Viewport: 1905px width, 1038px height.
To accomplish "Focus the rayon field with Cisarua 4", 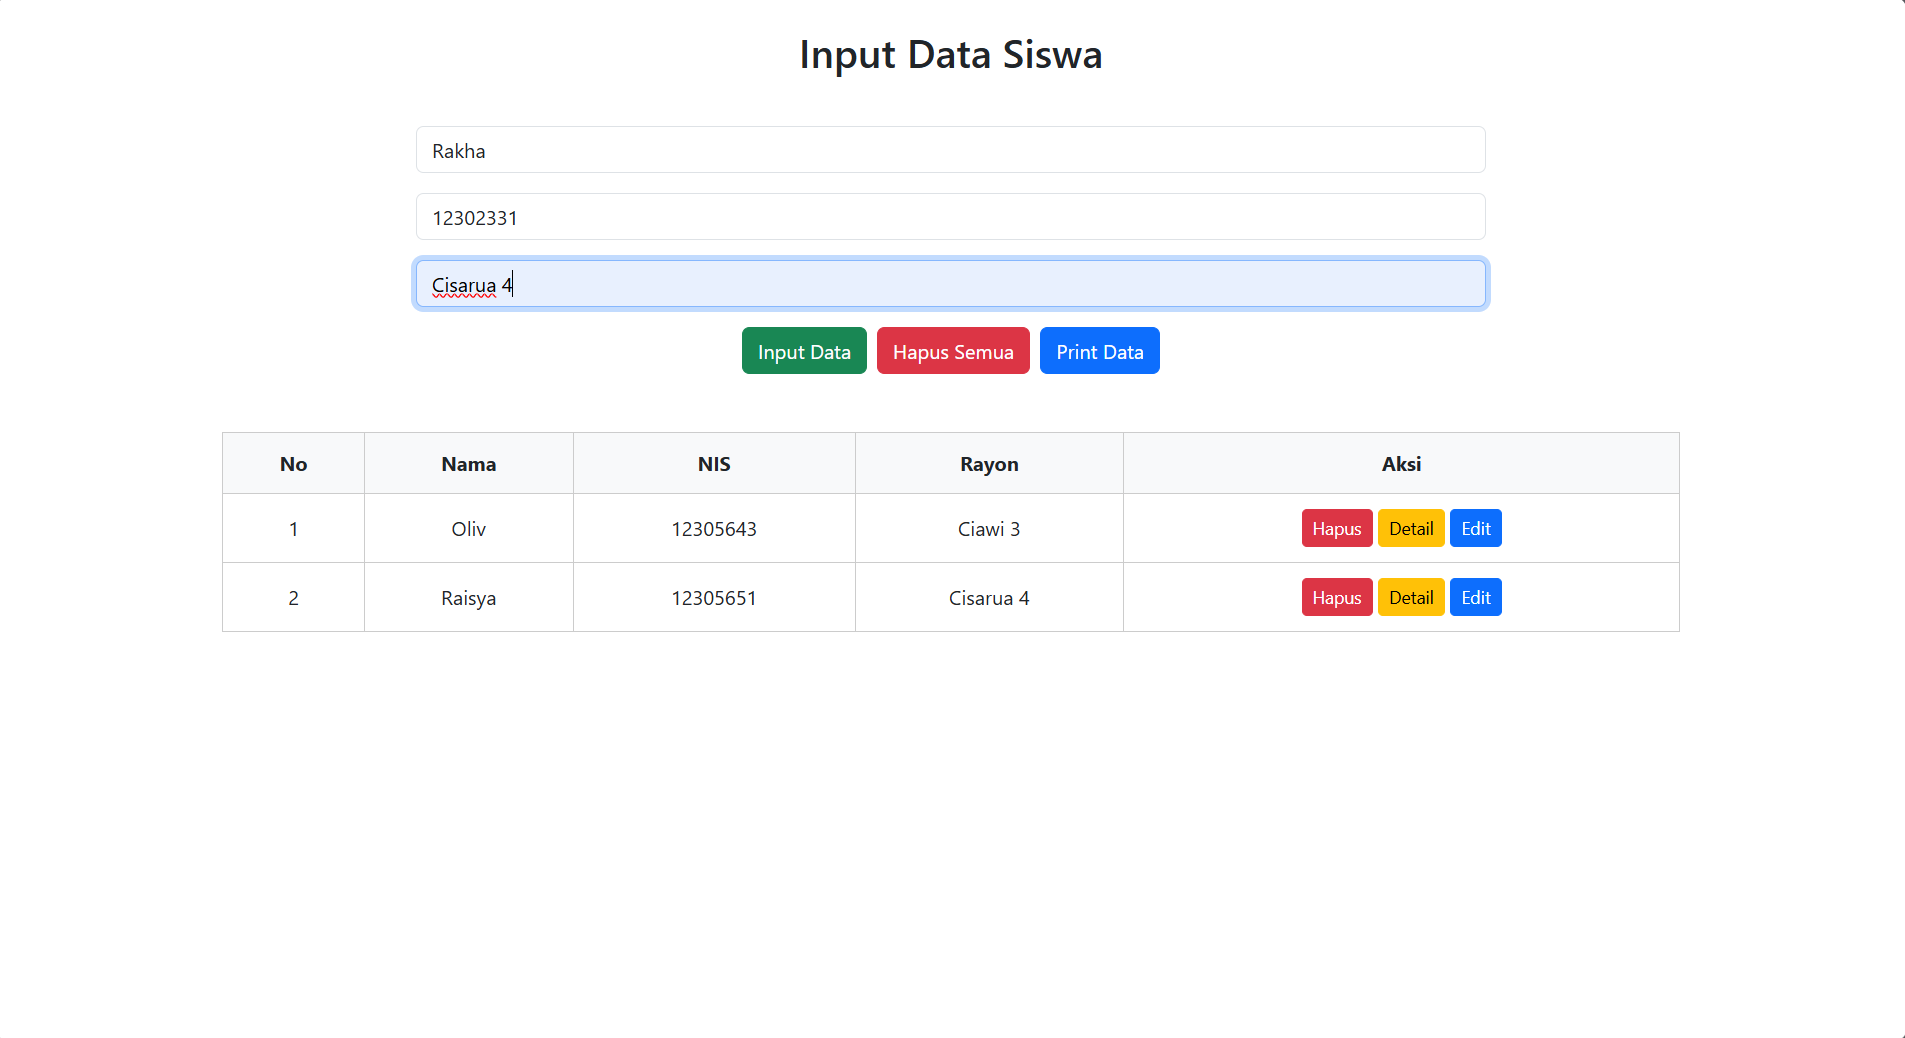I will point(950,284).
